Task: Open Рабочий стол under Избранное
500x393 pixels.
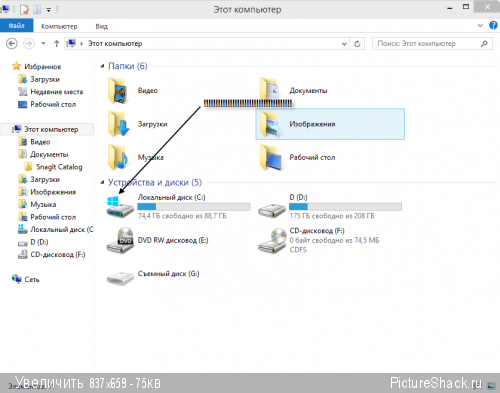Action: pyautogui.click(x=53, y=104)
